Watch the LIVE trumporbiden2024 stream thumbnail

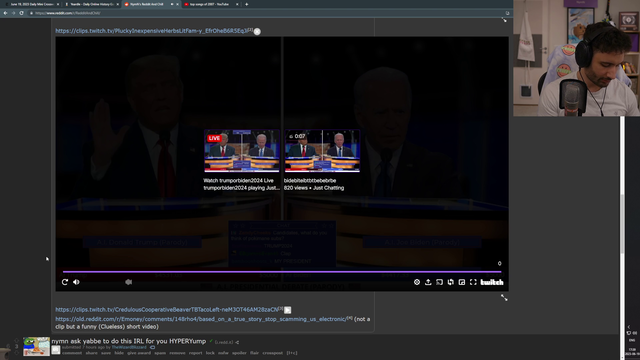242,151
